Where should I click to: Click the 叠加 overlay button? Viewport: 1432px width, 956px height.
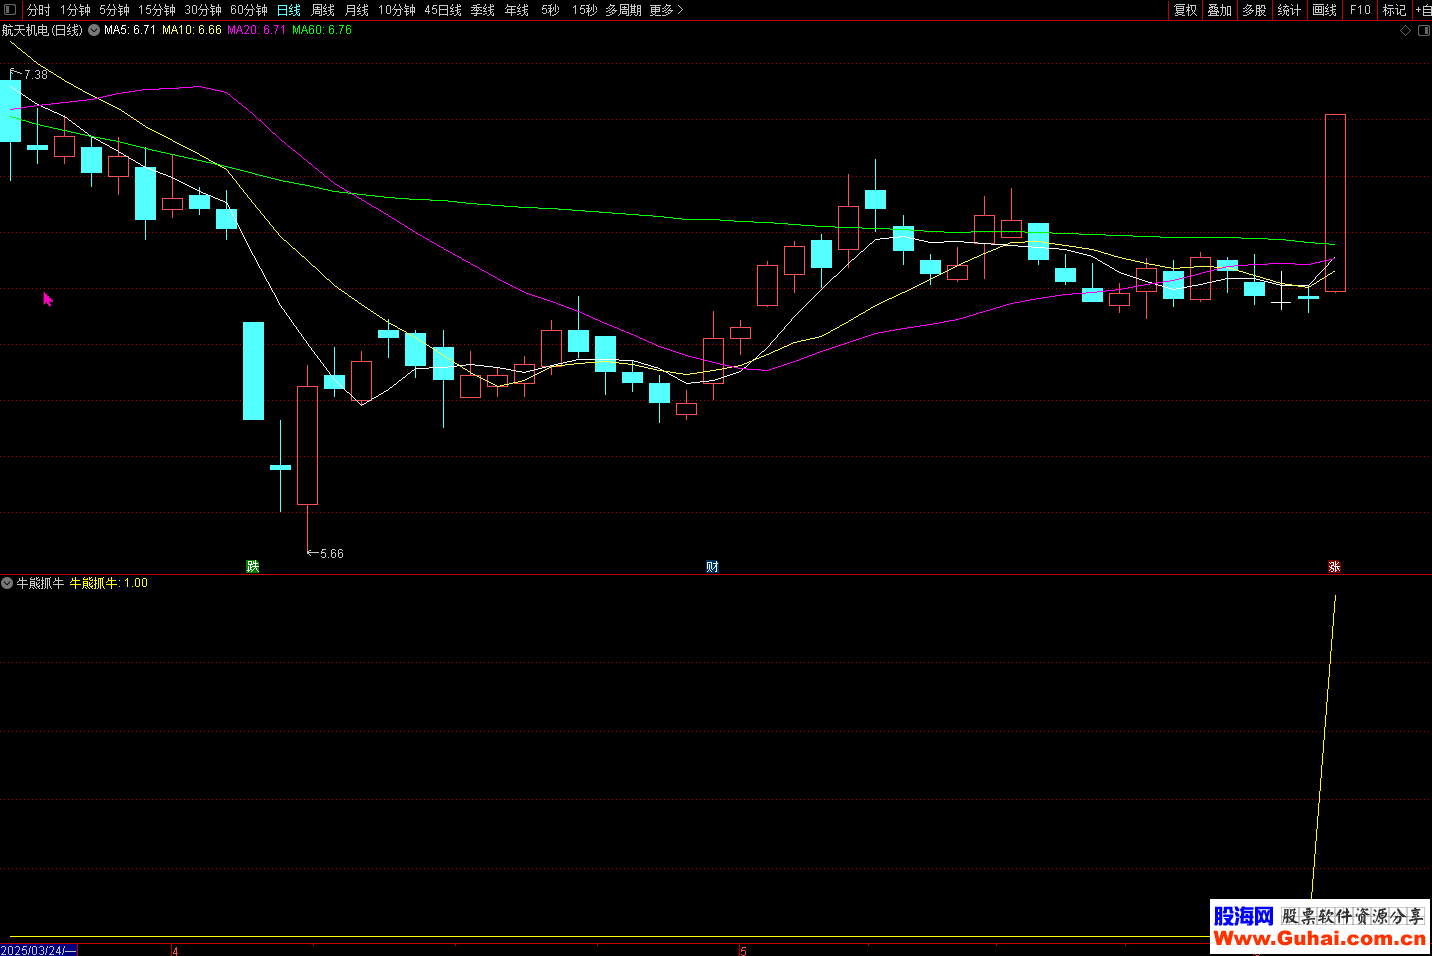coord(1220,10)
